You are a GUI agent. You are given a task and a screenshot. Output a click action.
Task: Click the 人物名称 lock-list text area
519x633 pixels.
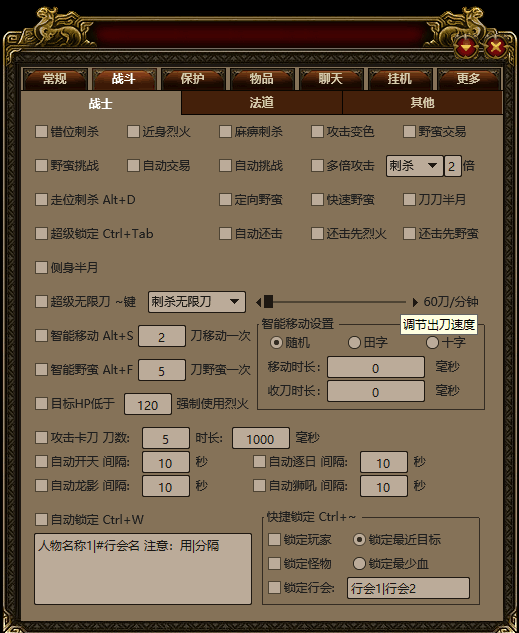[x=143, y=569]
